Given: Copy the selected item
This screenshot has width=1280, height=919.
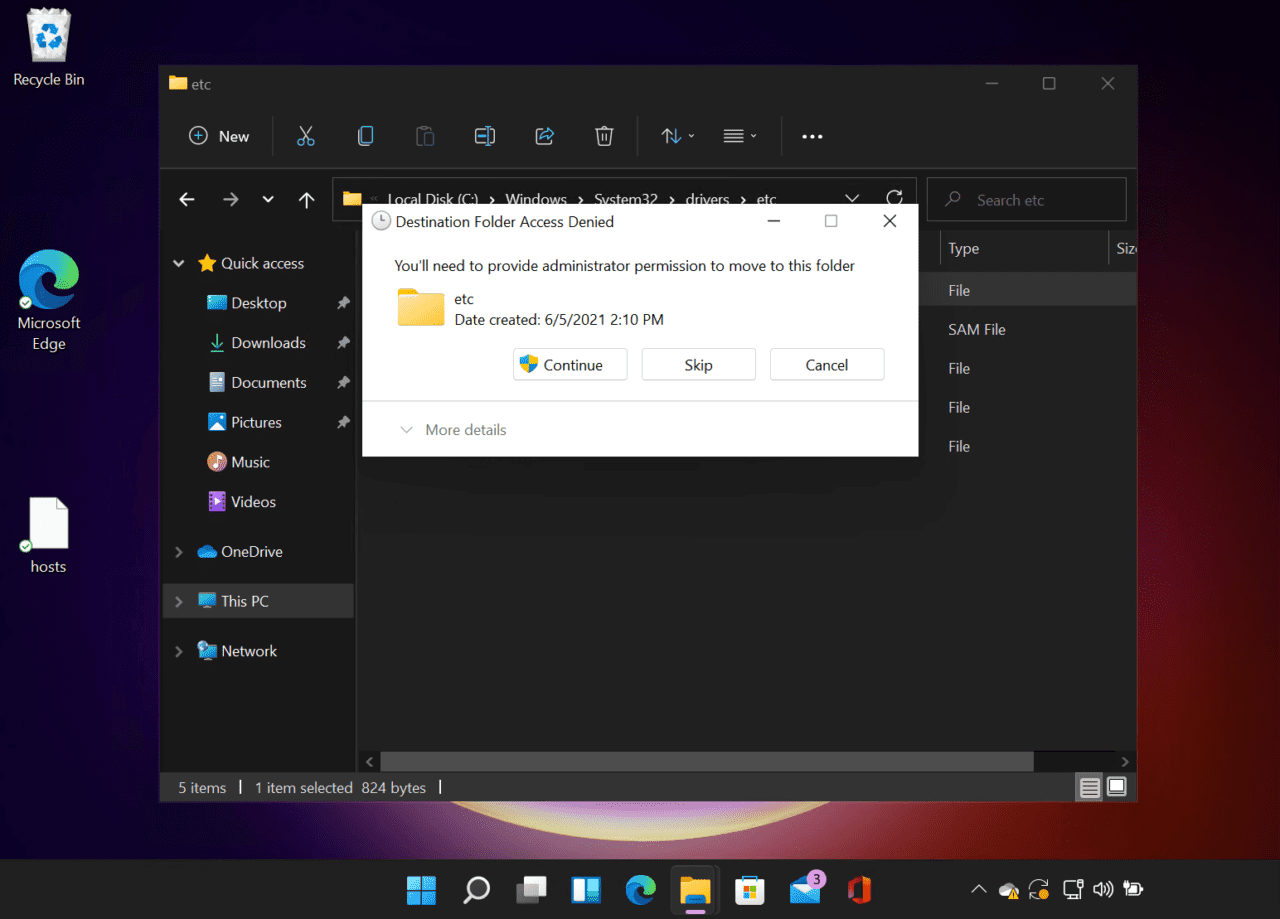Looking at the screenshot, I should click(365, 136).
